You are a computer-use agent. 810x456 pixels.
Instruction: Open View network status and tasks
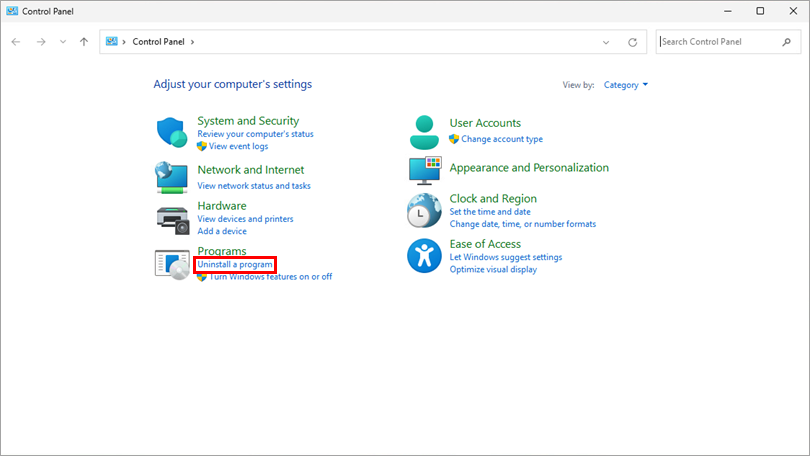[x=254, y=185]
